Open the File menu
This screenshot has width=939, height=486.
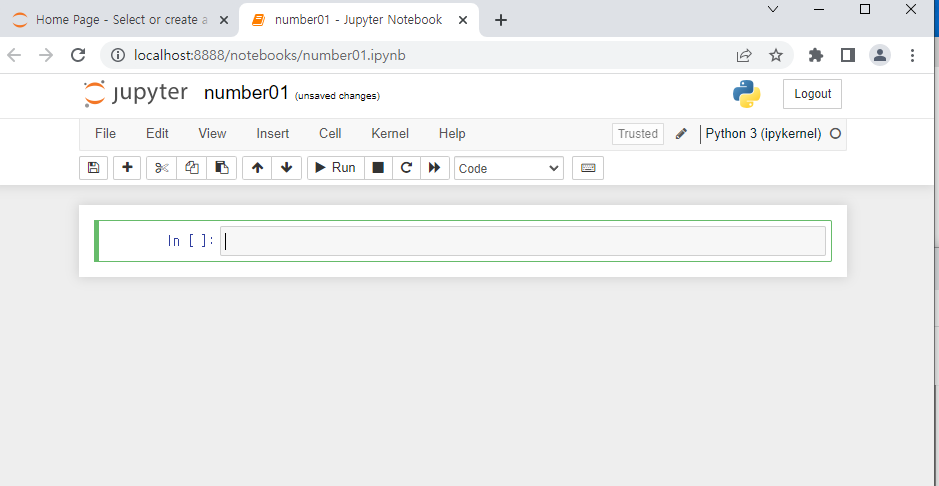pos(105,133)
